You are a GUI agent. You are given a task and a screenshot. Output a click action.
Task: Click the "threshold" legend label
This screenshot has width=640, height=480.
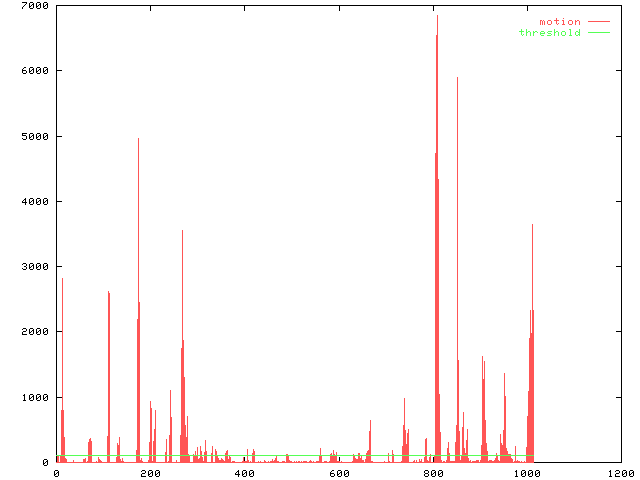point(549,33)
